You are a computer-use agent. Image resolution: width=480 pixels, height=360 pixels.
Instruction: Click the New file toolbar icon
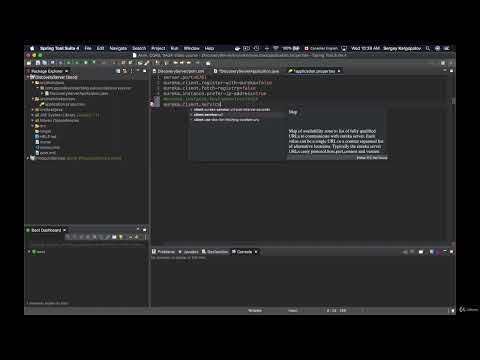click(29, 63)
